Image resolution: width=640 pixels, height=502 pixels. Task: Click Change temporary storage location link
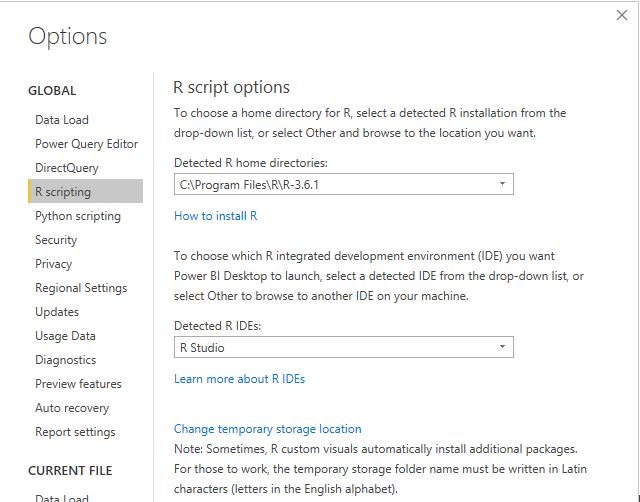(x=267, y=429)
